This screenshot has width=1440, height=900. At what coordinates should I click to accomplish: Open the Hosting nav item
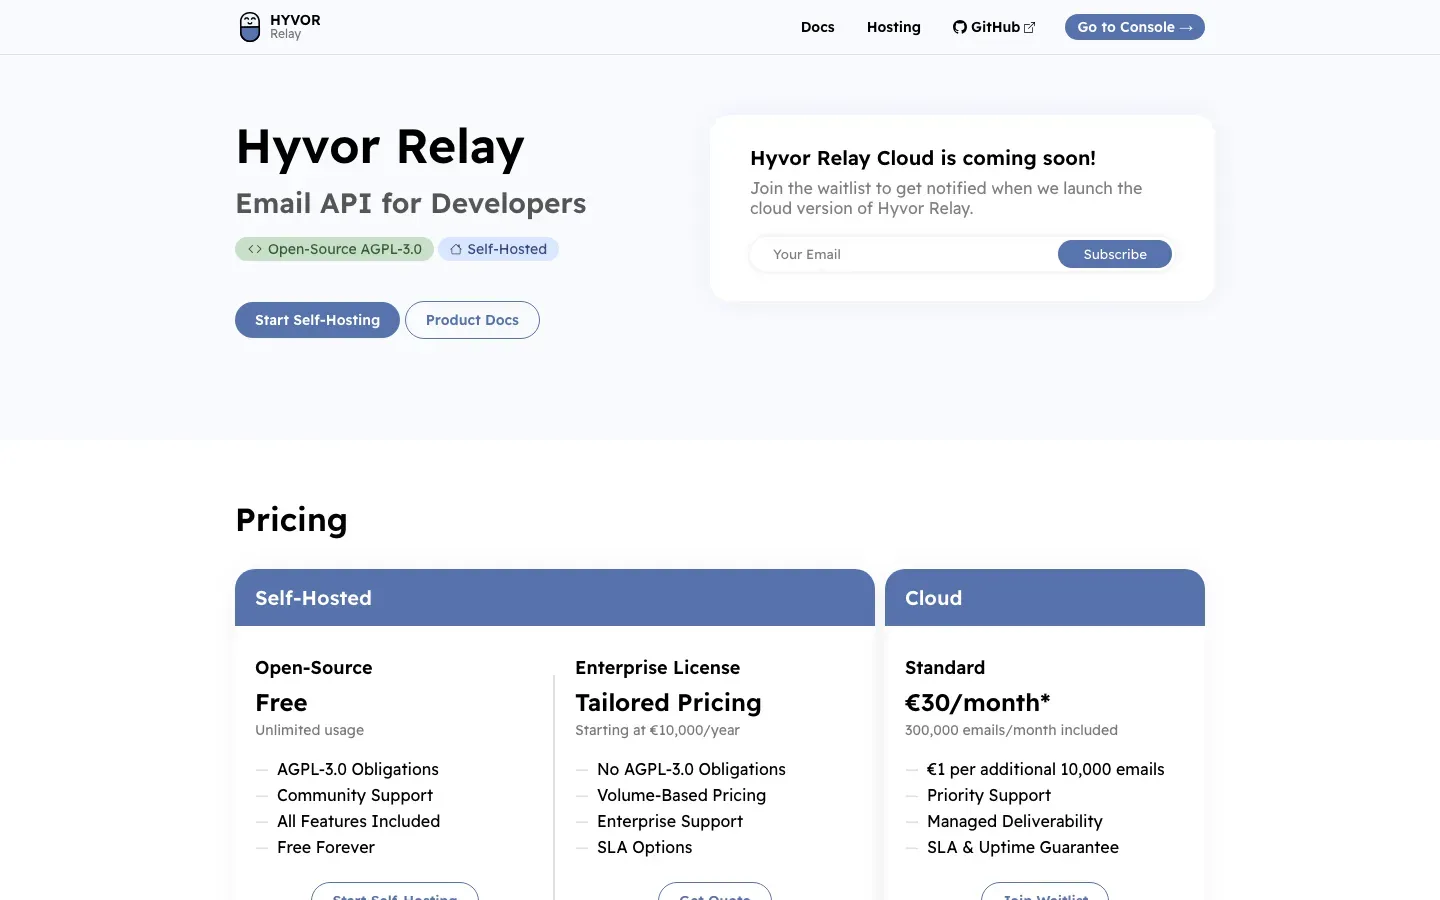894,27
